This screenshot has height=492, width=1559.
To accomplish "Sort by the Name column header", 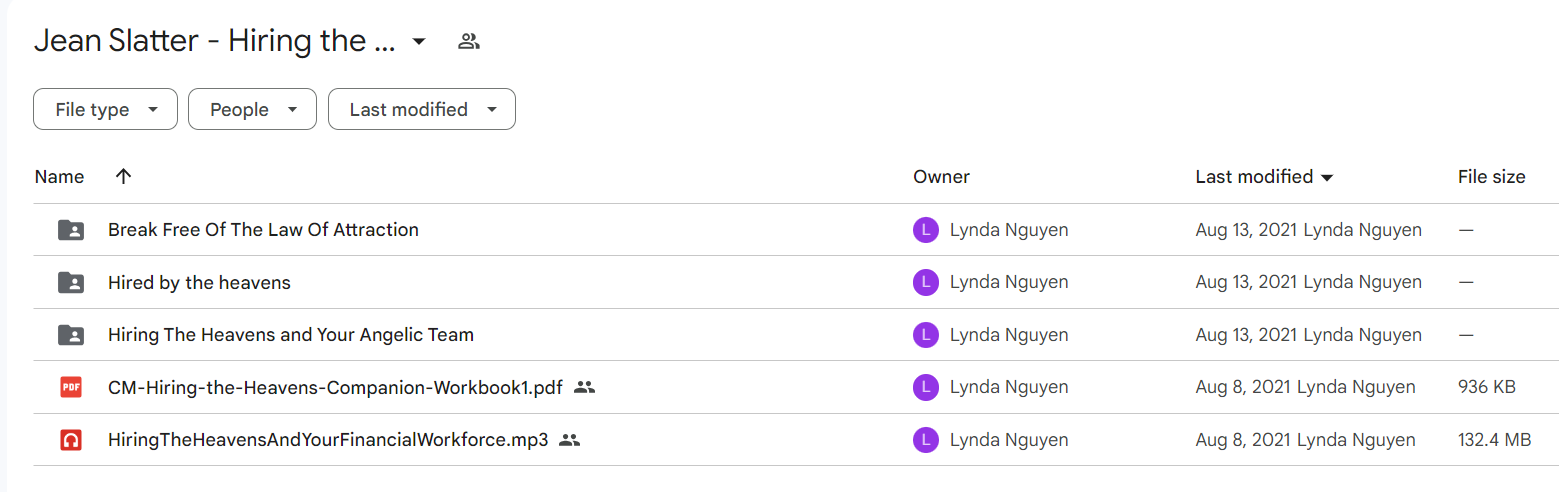I will 59,177.
